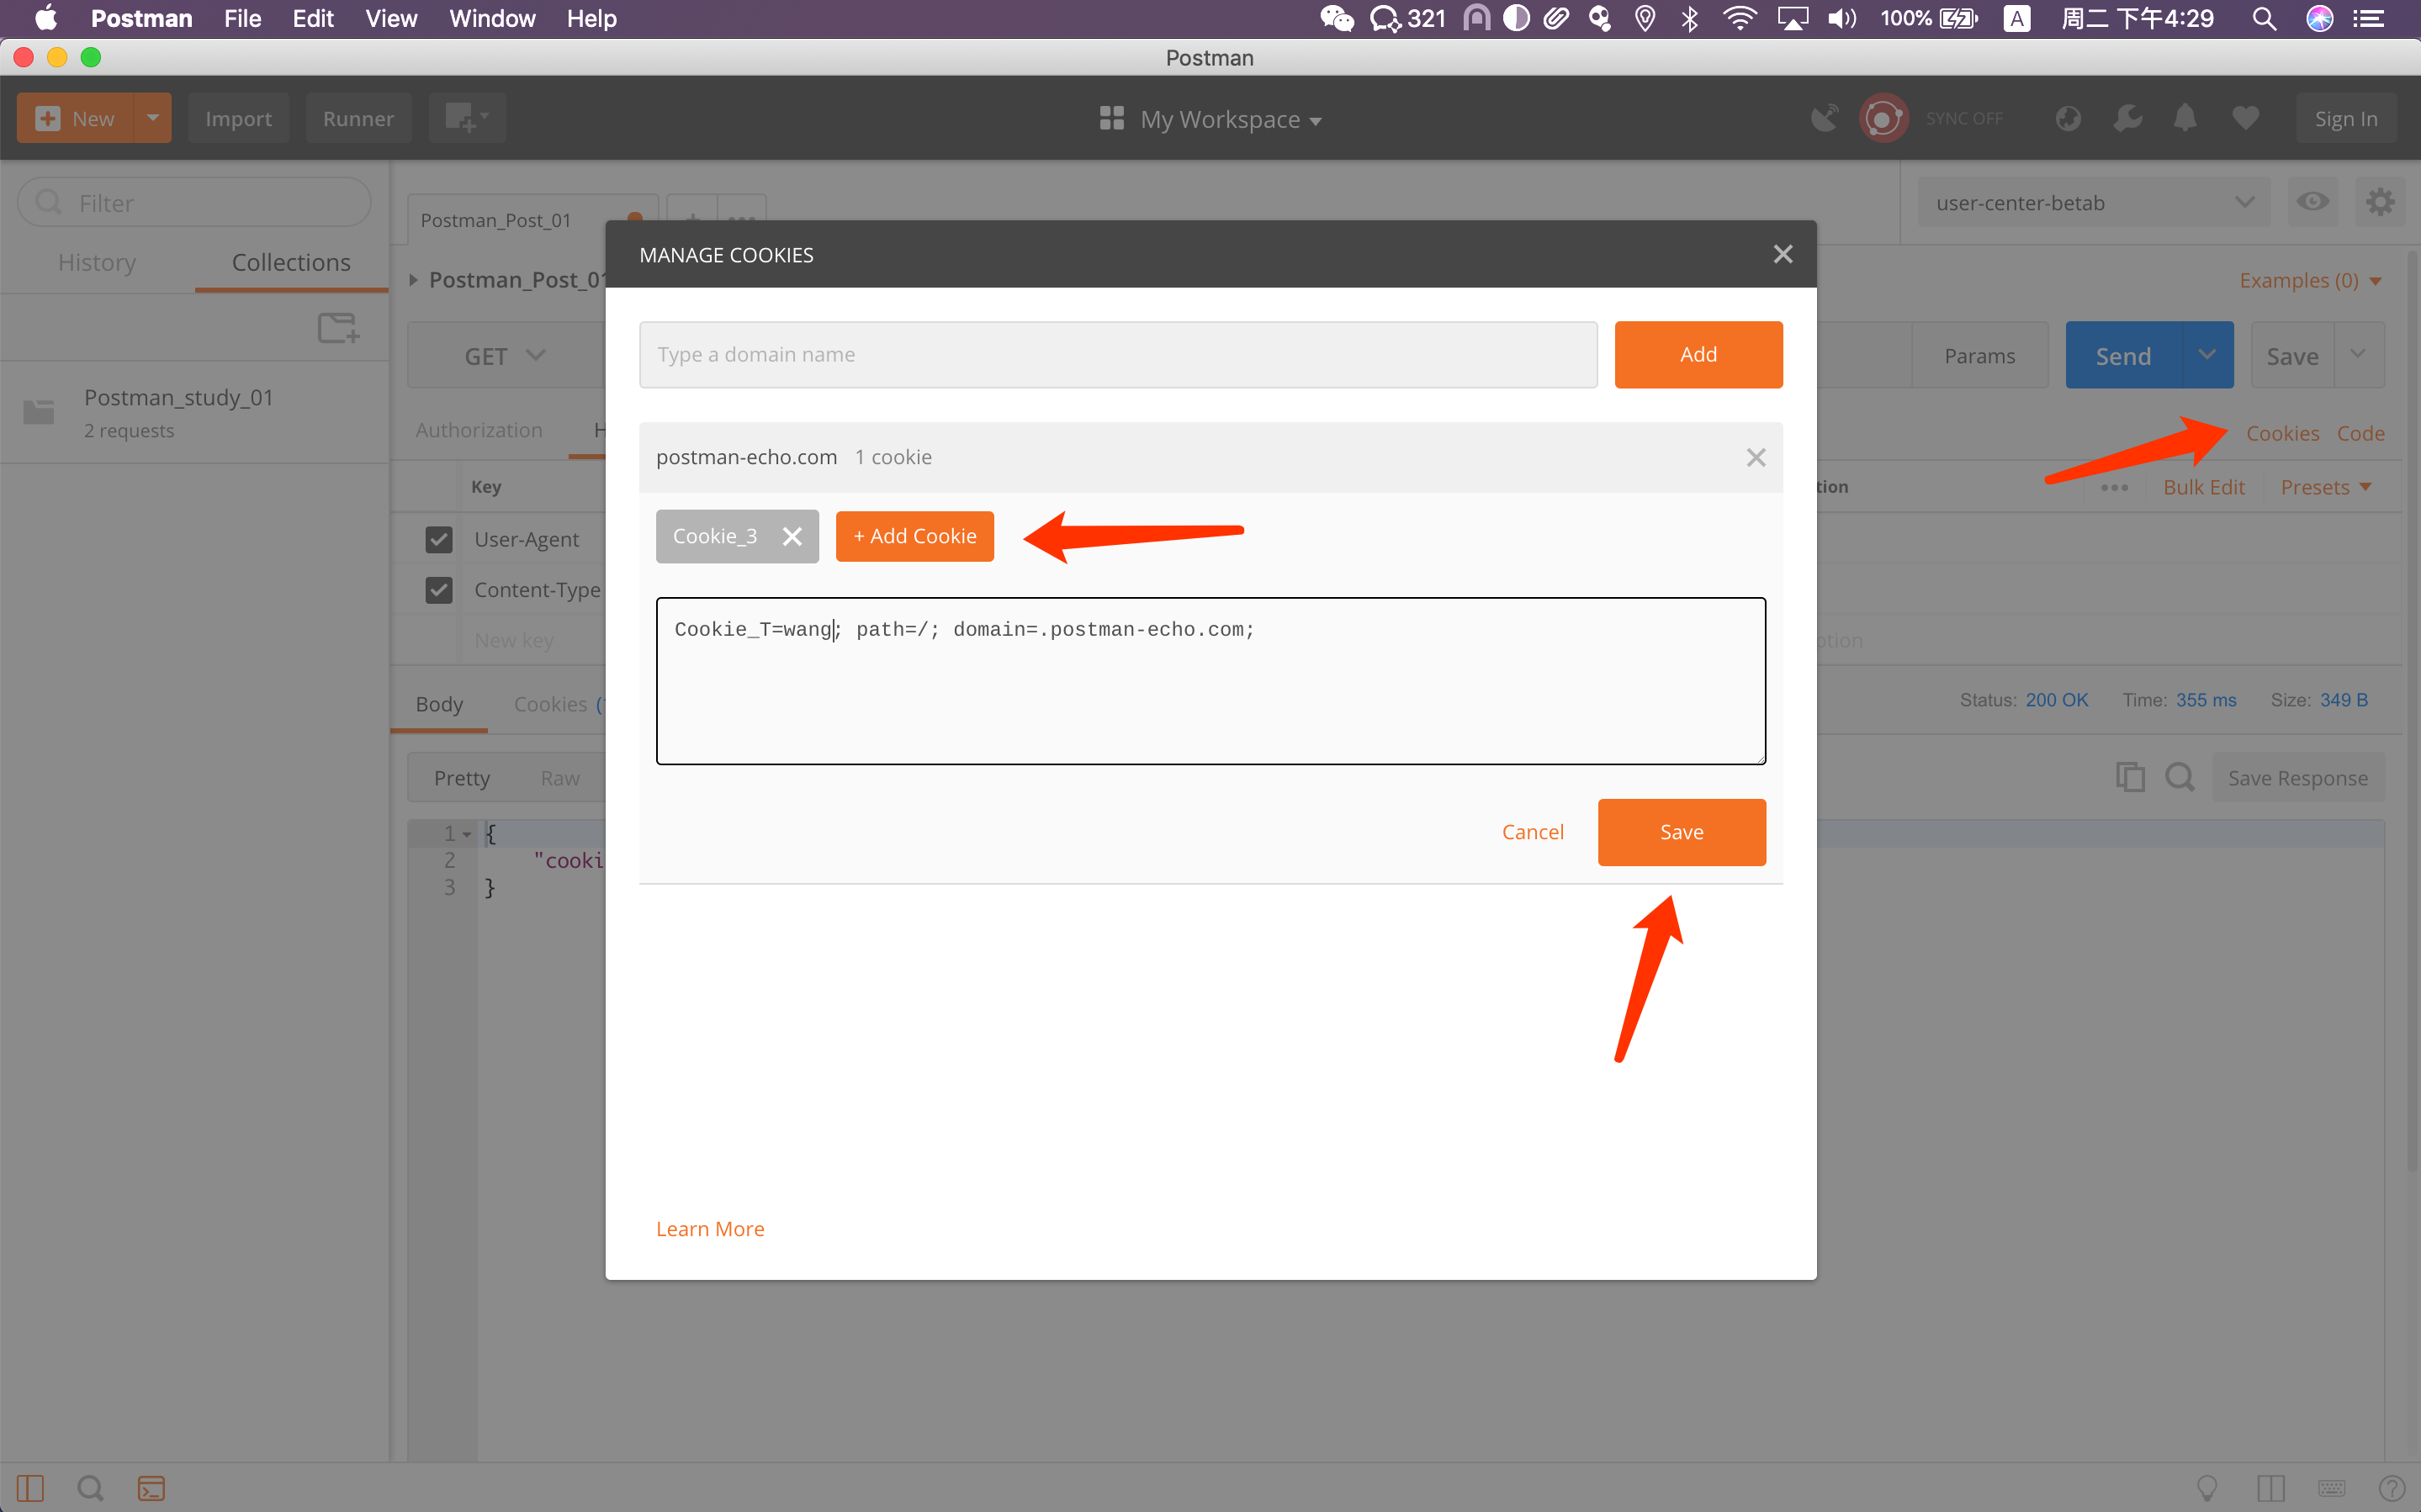This screenshot has height=1512, width=2421.
Task: Click the heart icon in header
Action: point(2245,118)
